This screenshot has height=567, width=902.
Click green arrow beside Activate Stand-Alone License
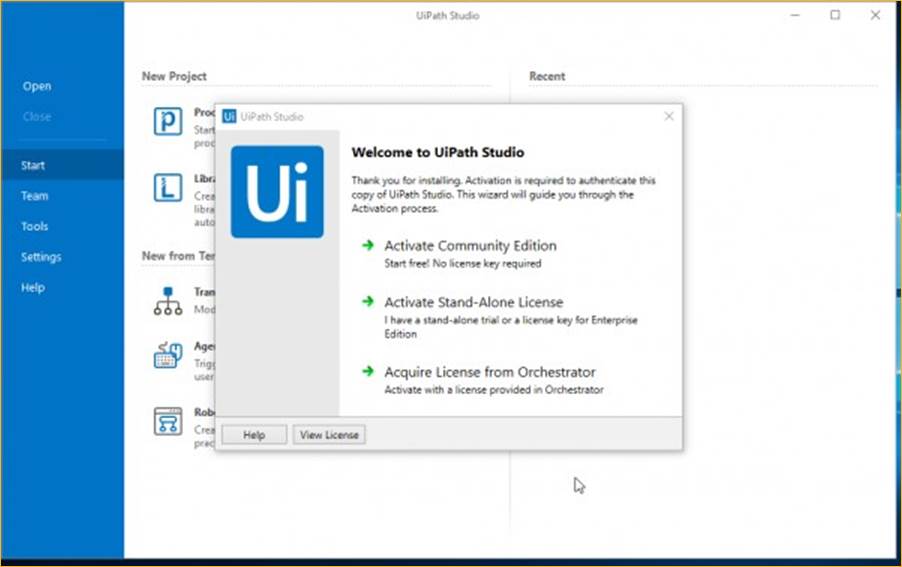click(x=368, y=301)
